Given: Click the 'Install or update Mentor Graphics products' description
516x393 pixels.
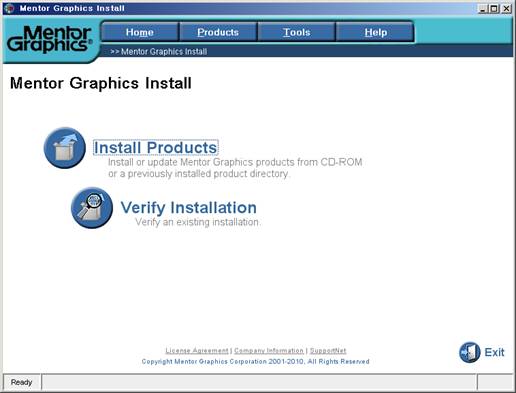Looking at the screenshot, I should click(x=235, y=168).
